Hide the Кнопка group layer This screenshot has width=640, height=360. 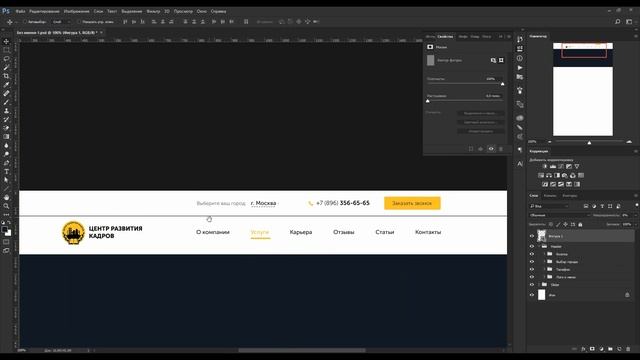point(531,254)
